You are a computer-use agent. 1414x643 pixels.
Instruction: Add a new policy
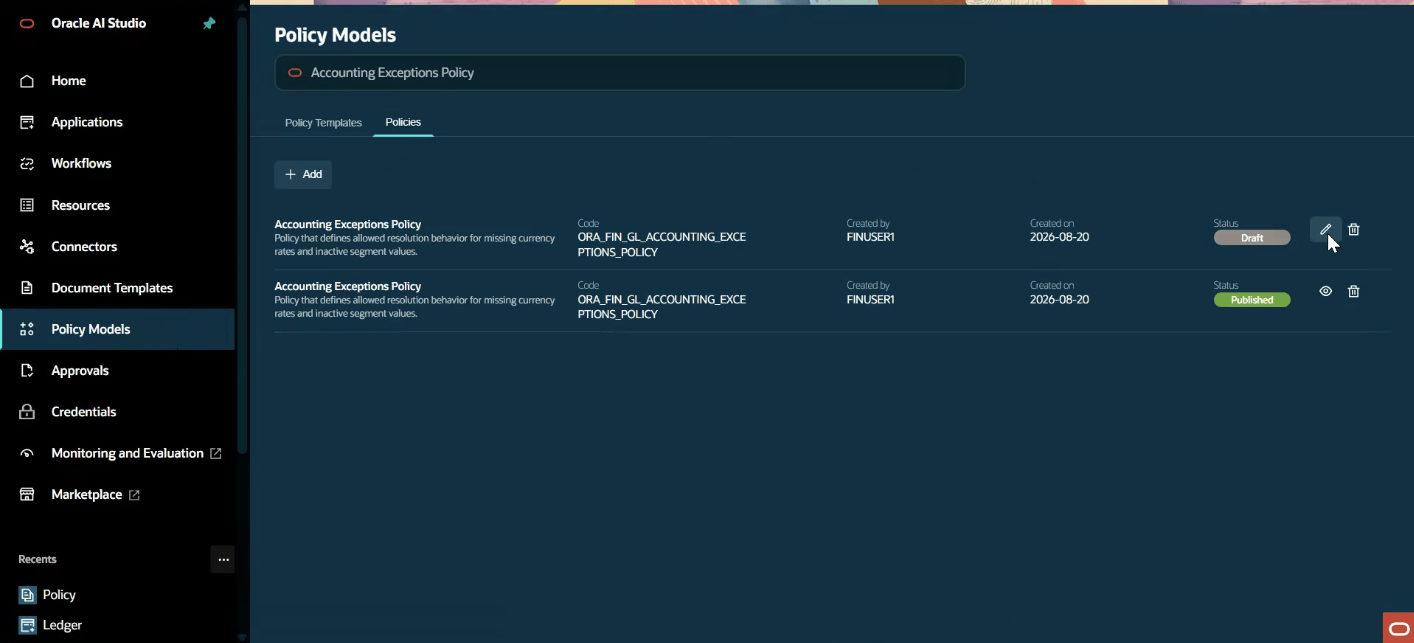pos(303,174)
